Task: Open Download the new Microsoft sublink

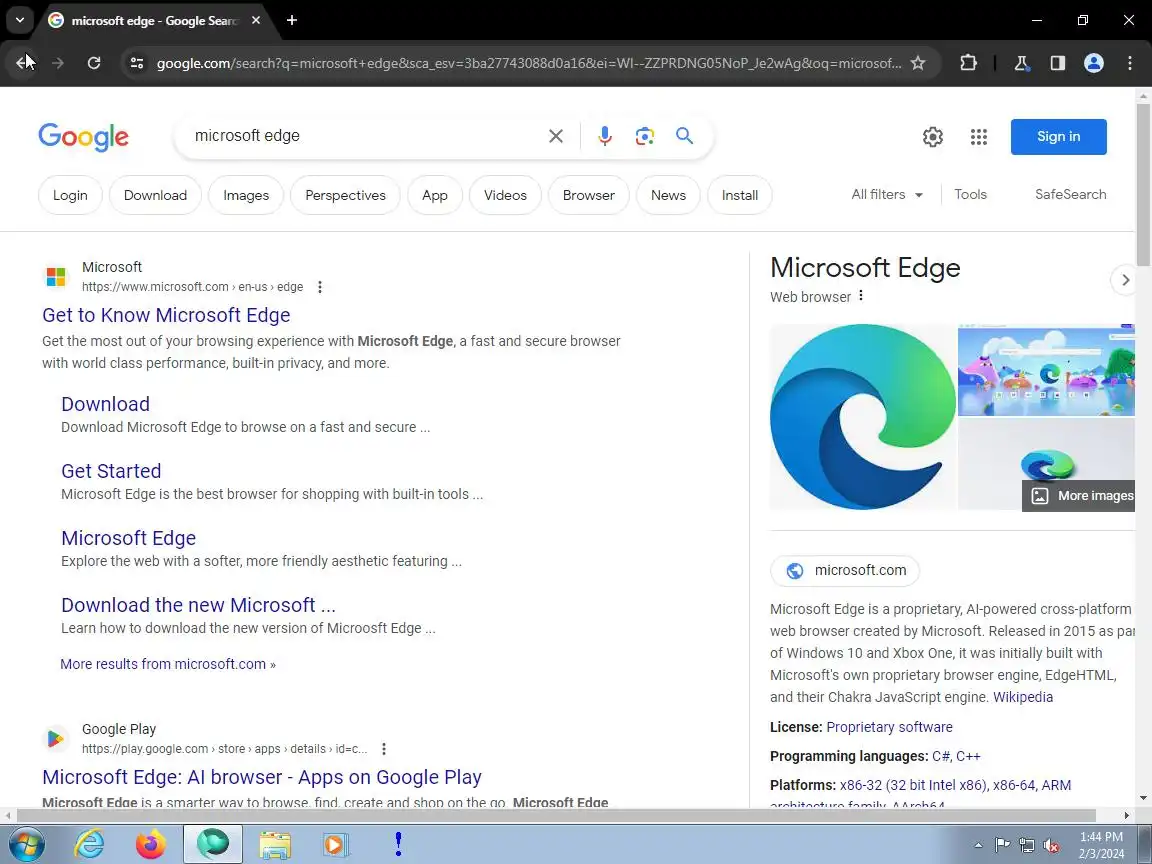Action: (198, 605)
